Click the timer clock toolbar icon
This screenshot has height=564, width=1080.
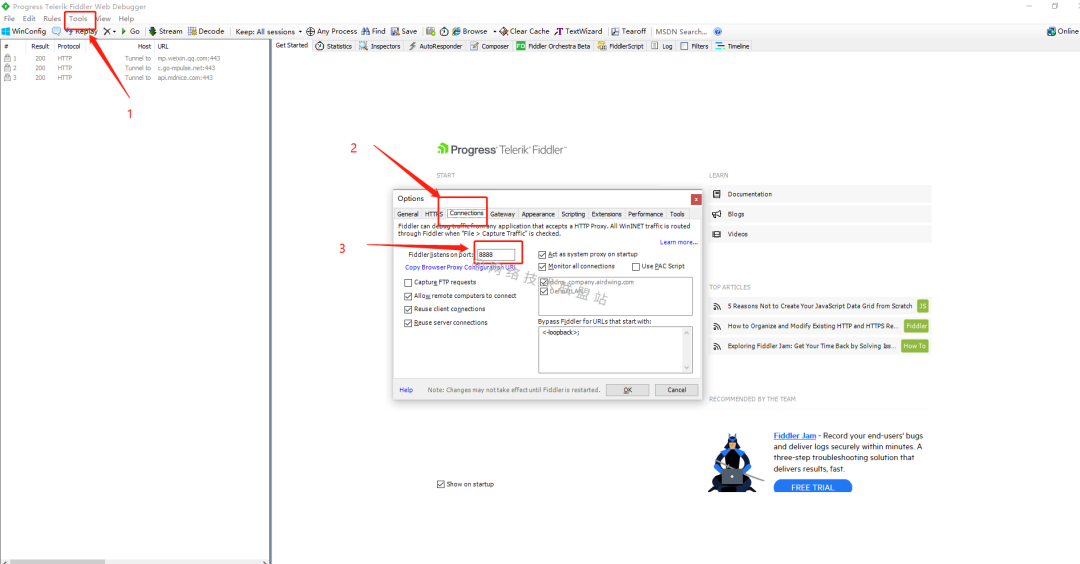point(444,32)
